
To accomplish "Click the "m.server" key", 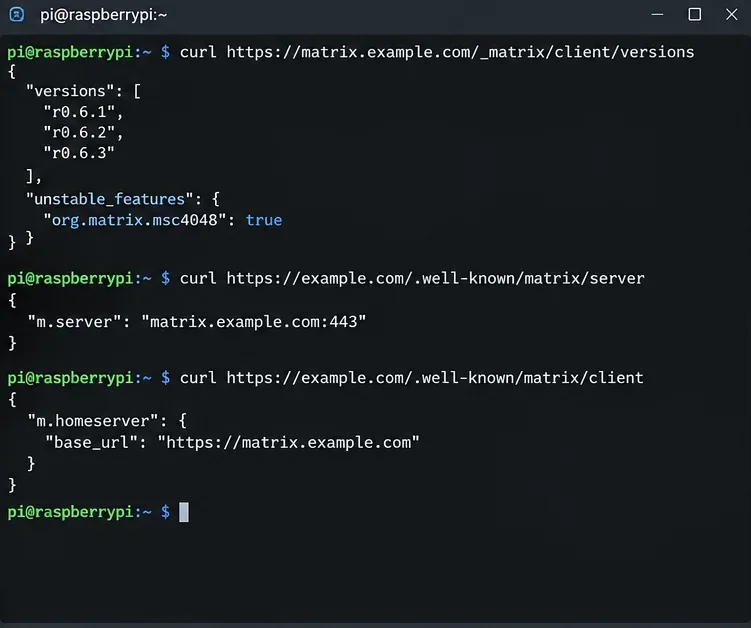I will [x=74, y=321].
